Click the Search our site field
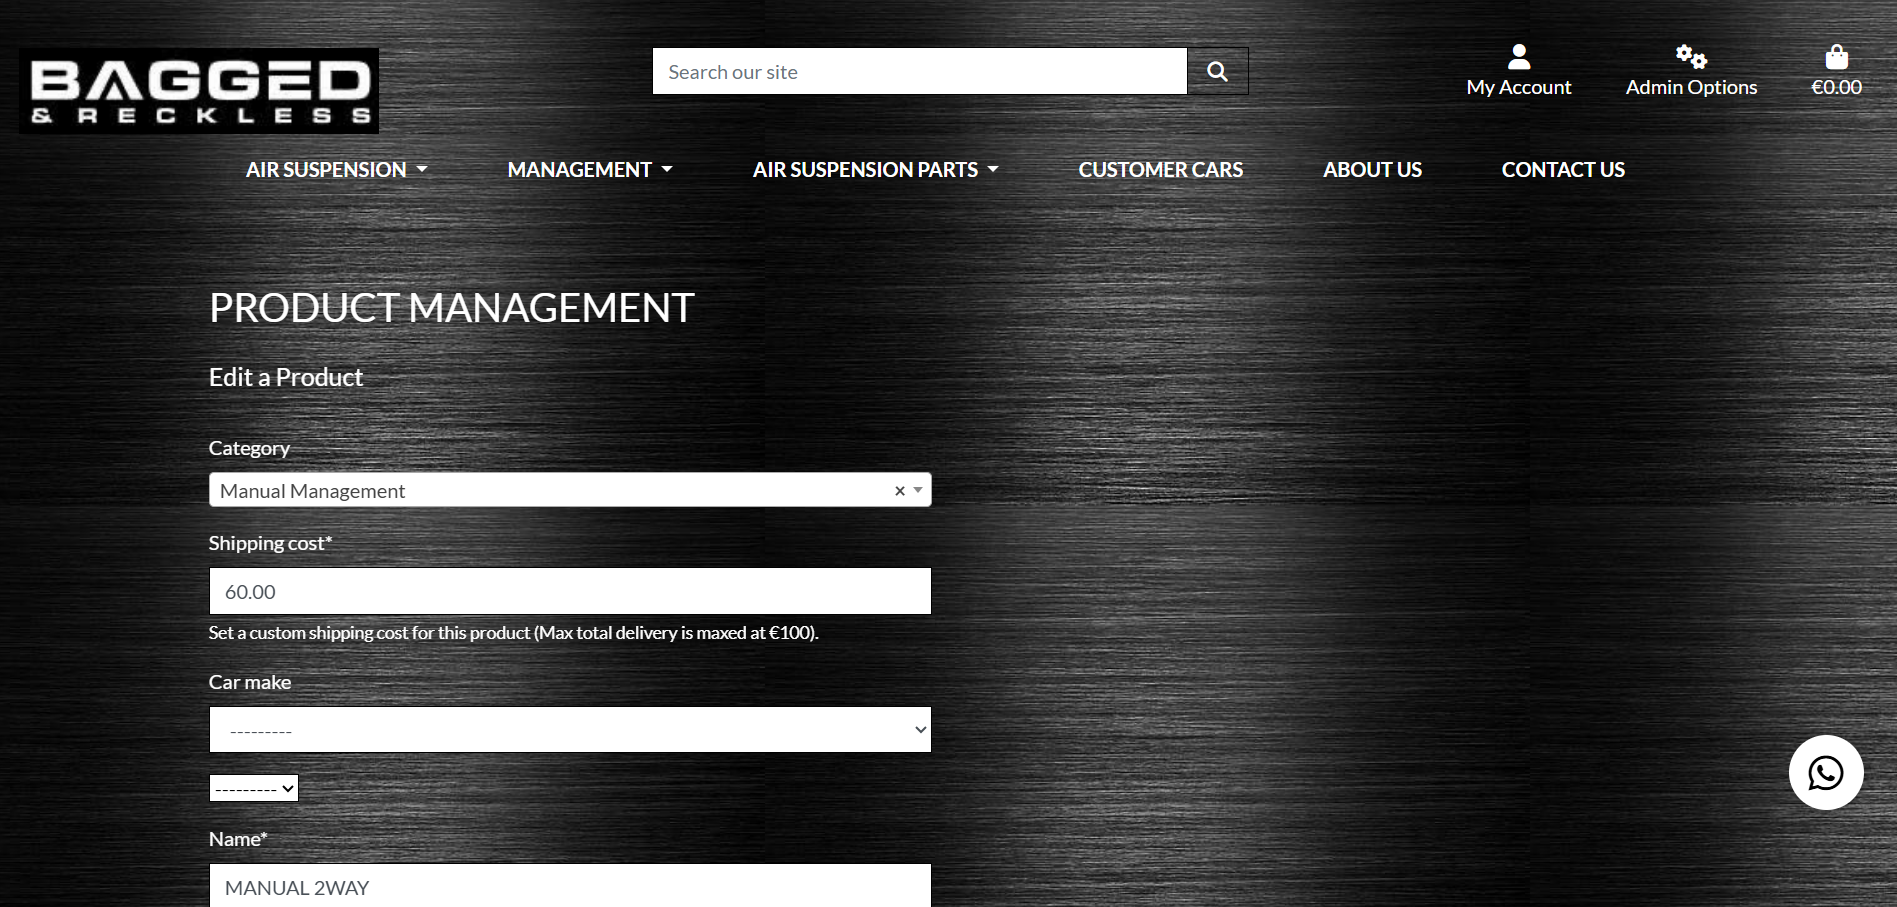The height and width of the screenshot is (907, 1897). tap(919, 72)
